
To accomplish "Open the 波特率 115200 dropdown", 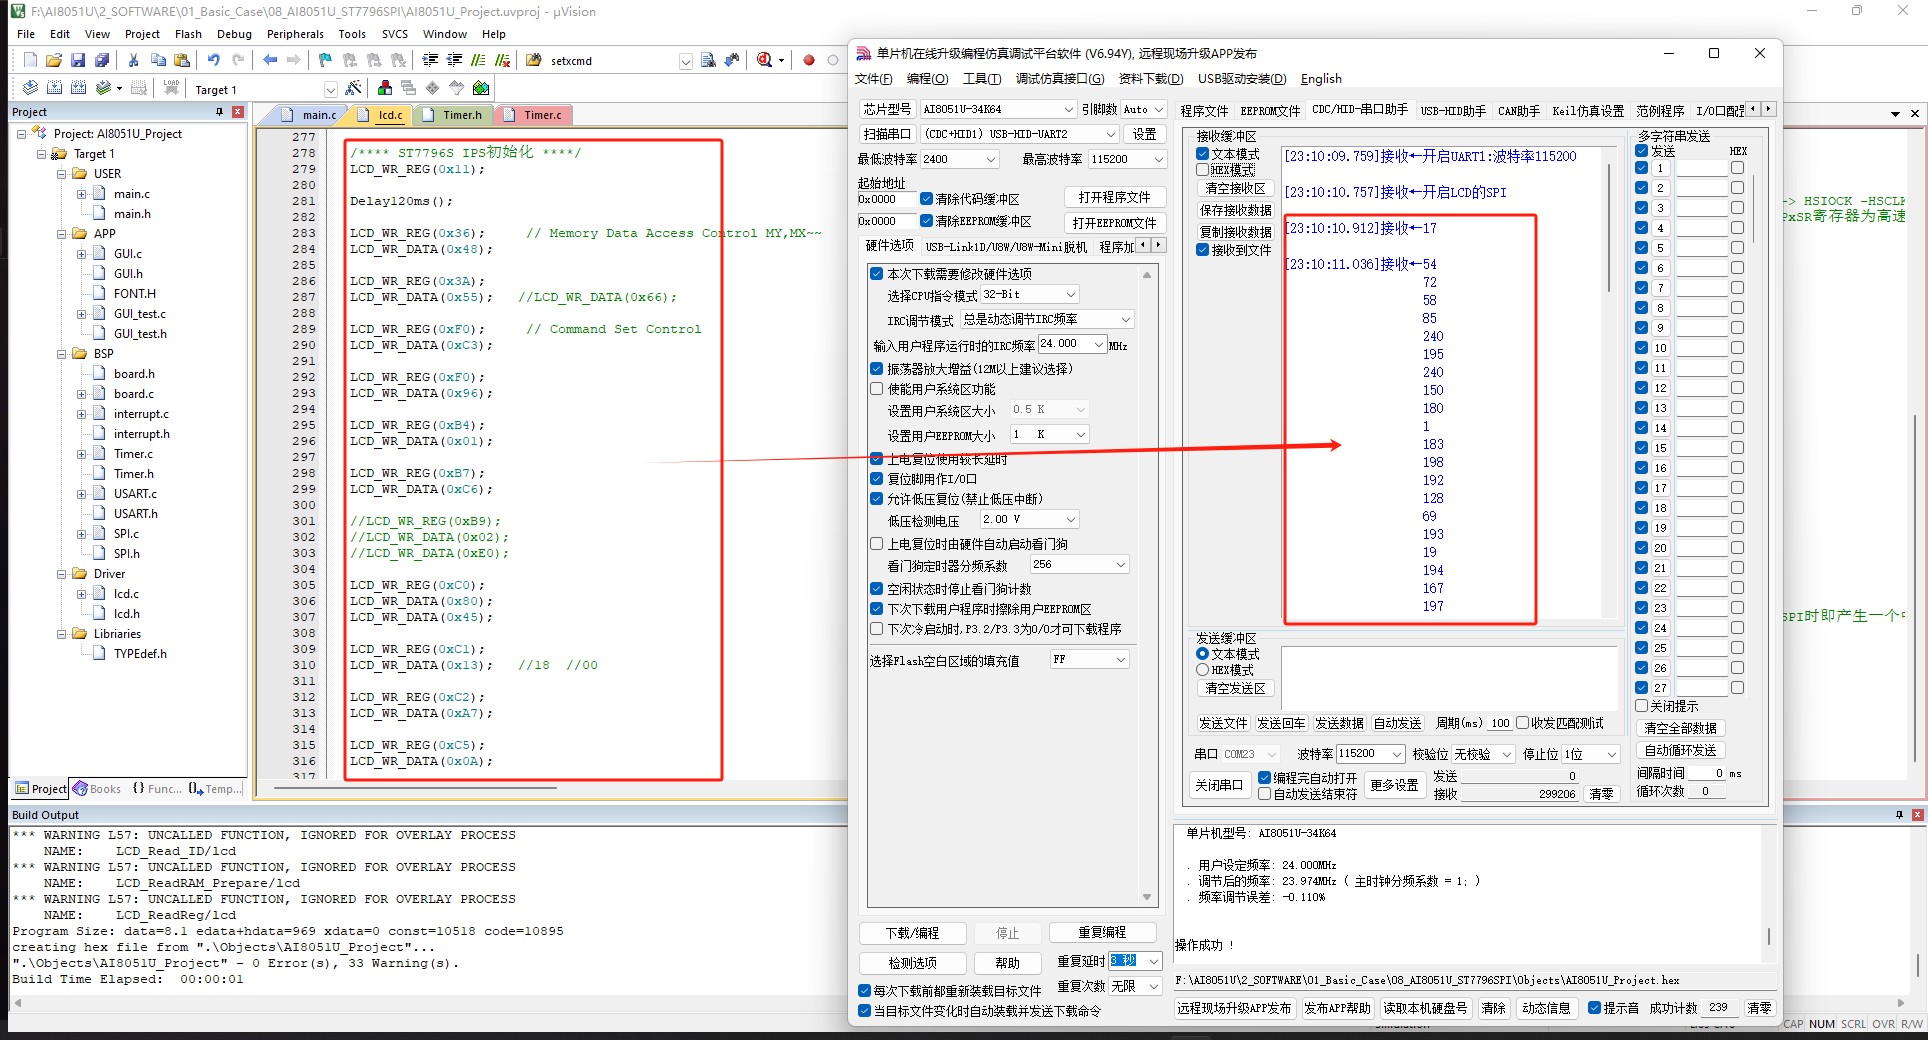I will point(1396,754).
